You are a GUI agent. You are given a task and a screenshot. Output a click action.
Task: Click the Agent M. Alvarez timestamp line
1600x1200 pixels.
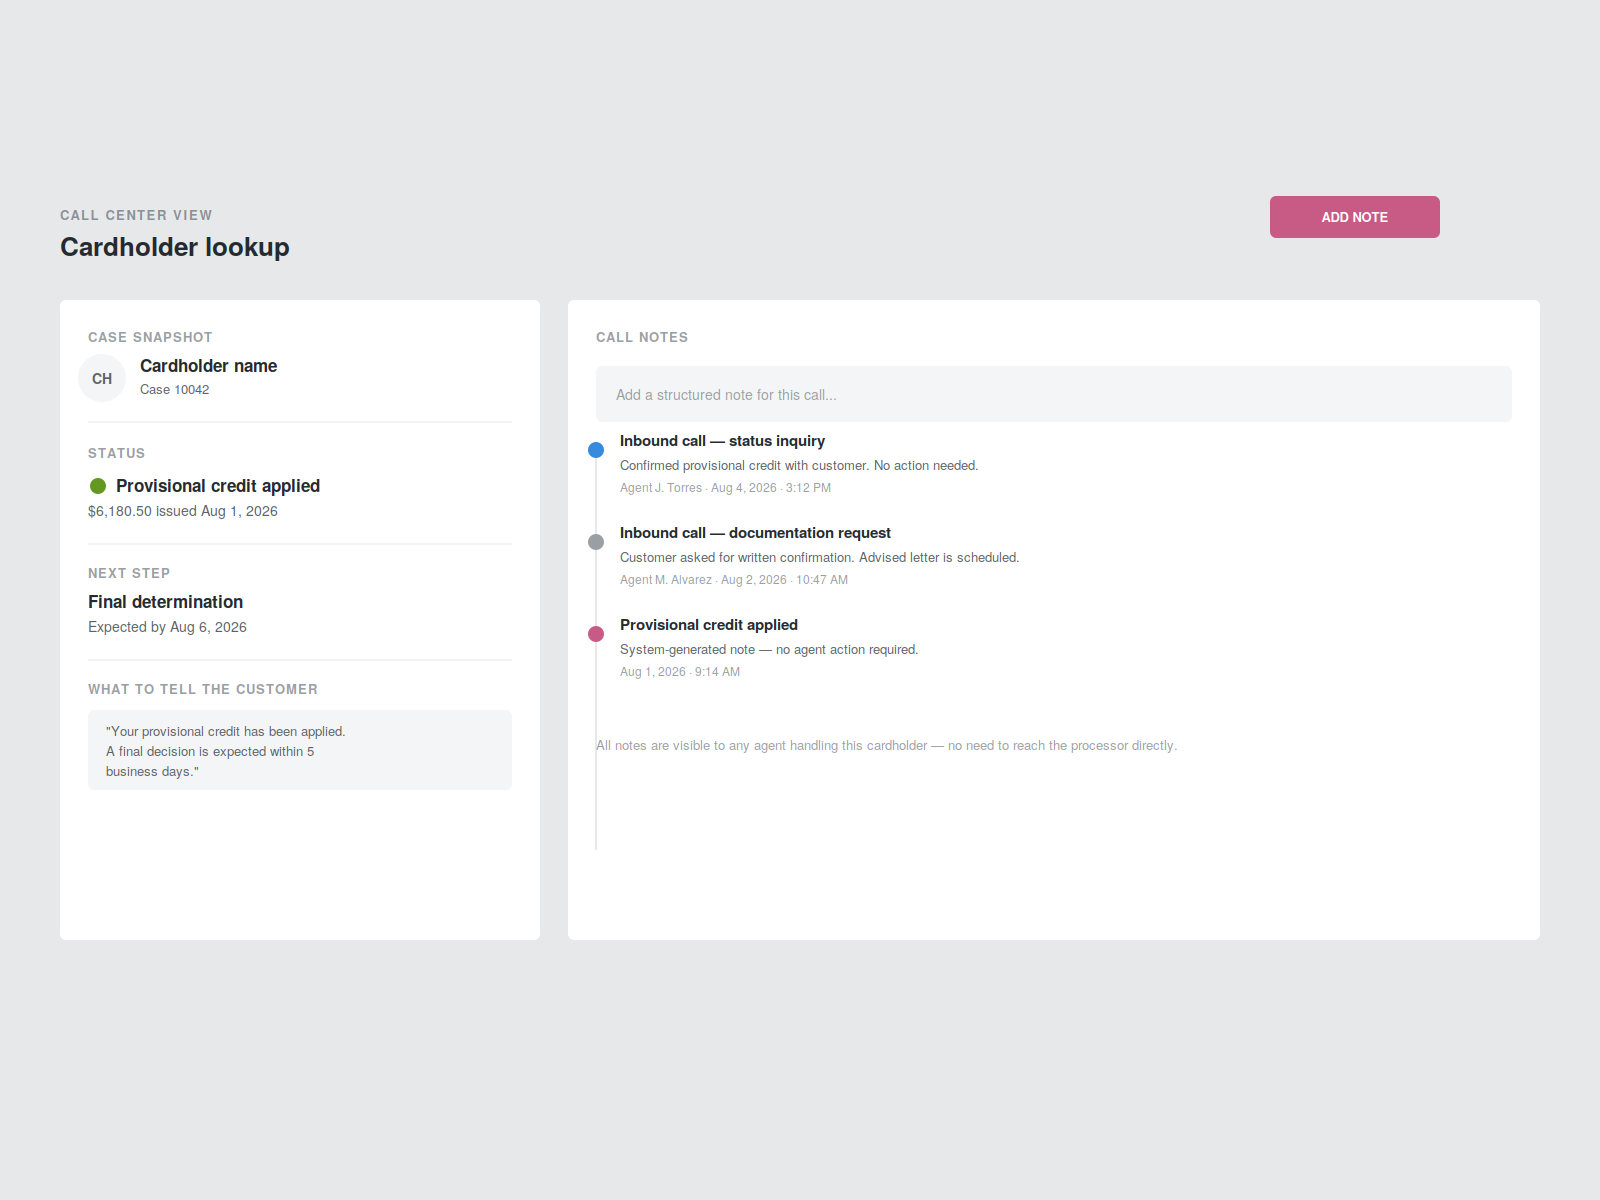tap(734, 580)
